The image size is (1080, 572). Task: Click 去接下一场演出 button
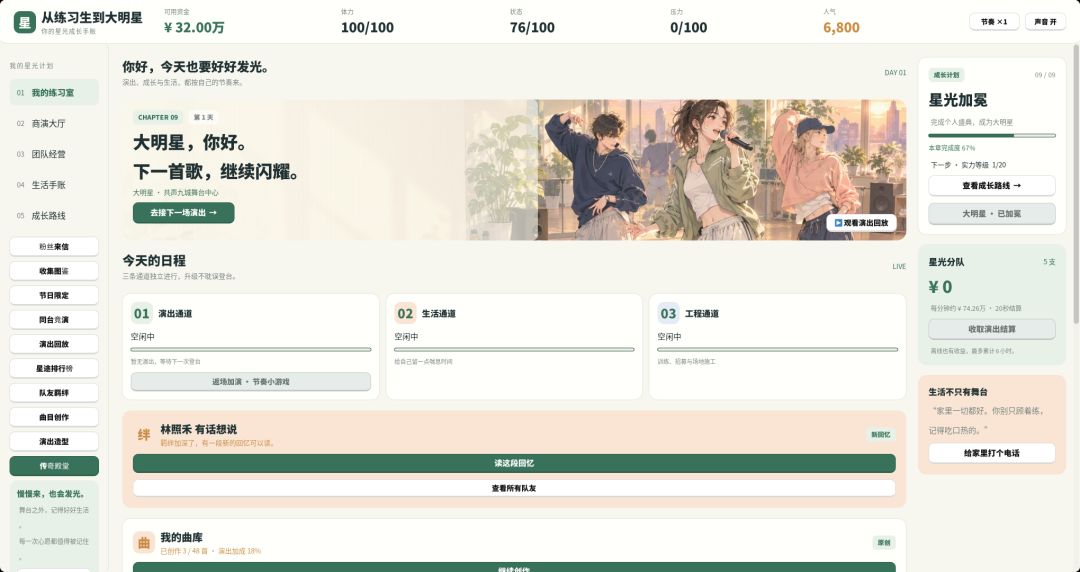(x=184, y=213)
